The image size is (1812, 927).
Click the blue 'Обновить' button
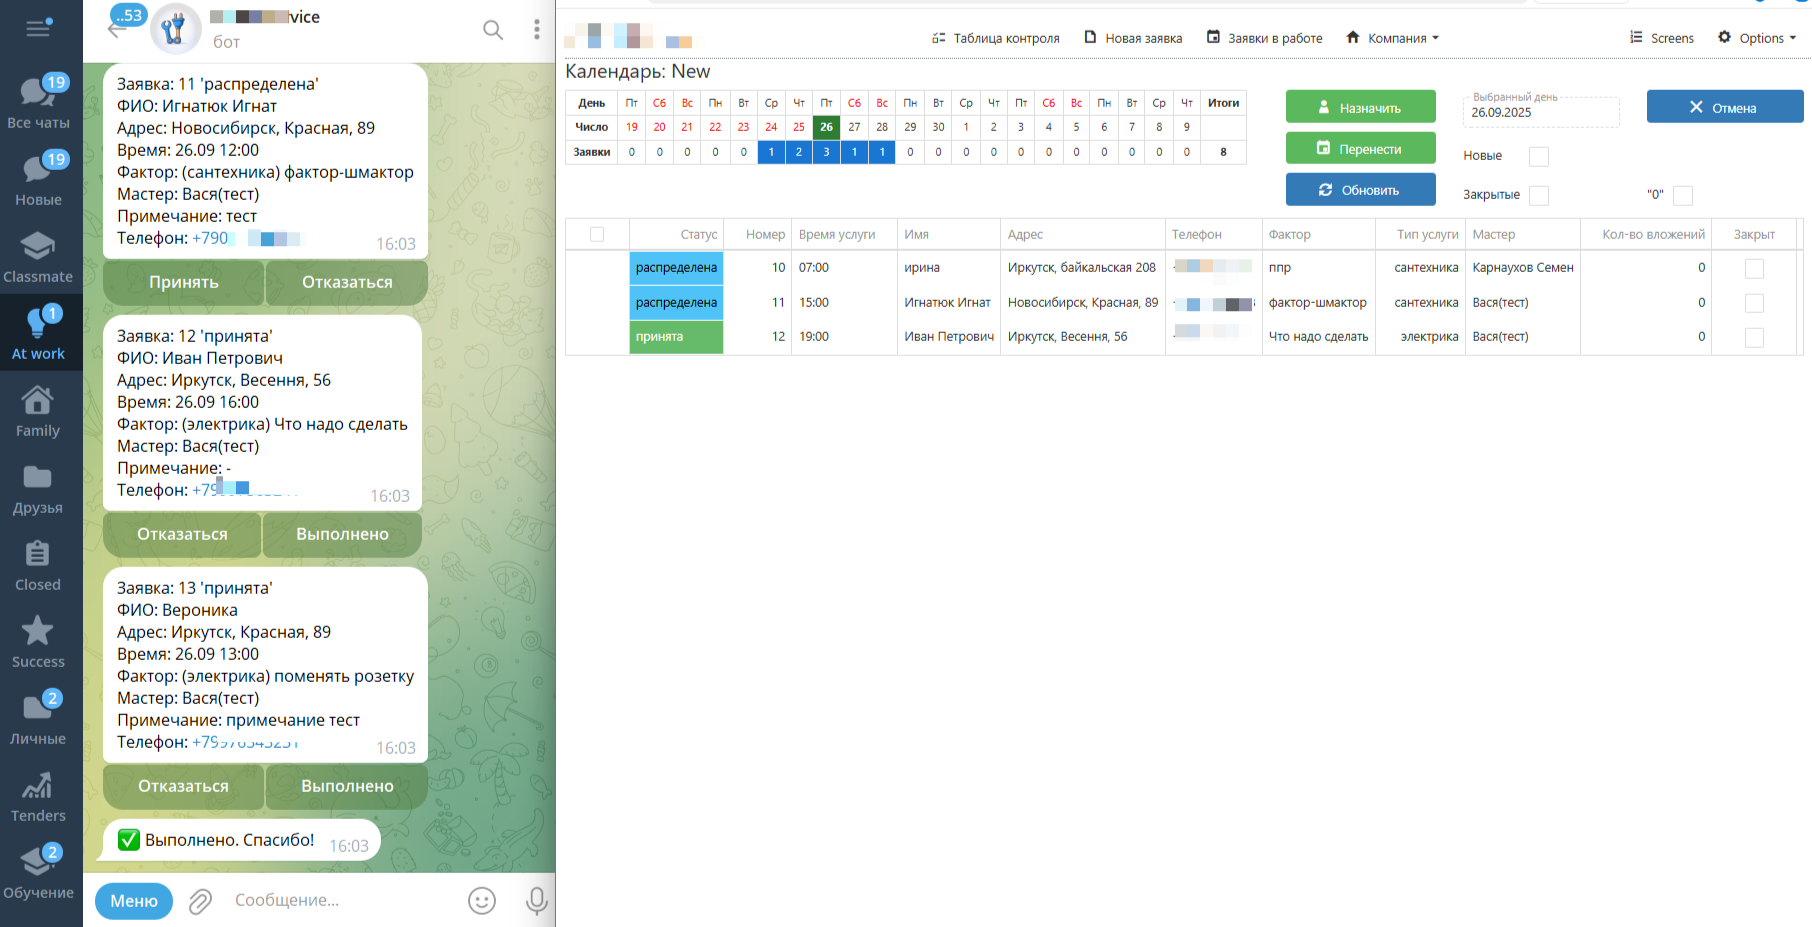[x=1360, y=189]
